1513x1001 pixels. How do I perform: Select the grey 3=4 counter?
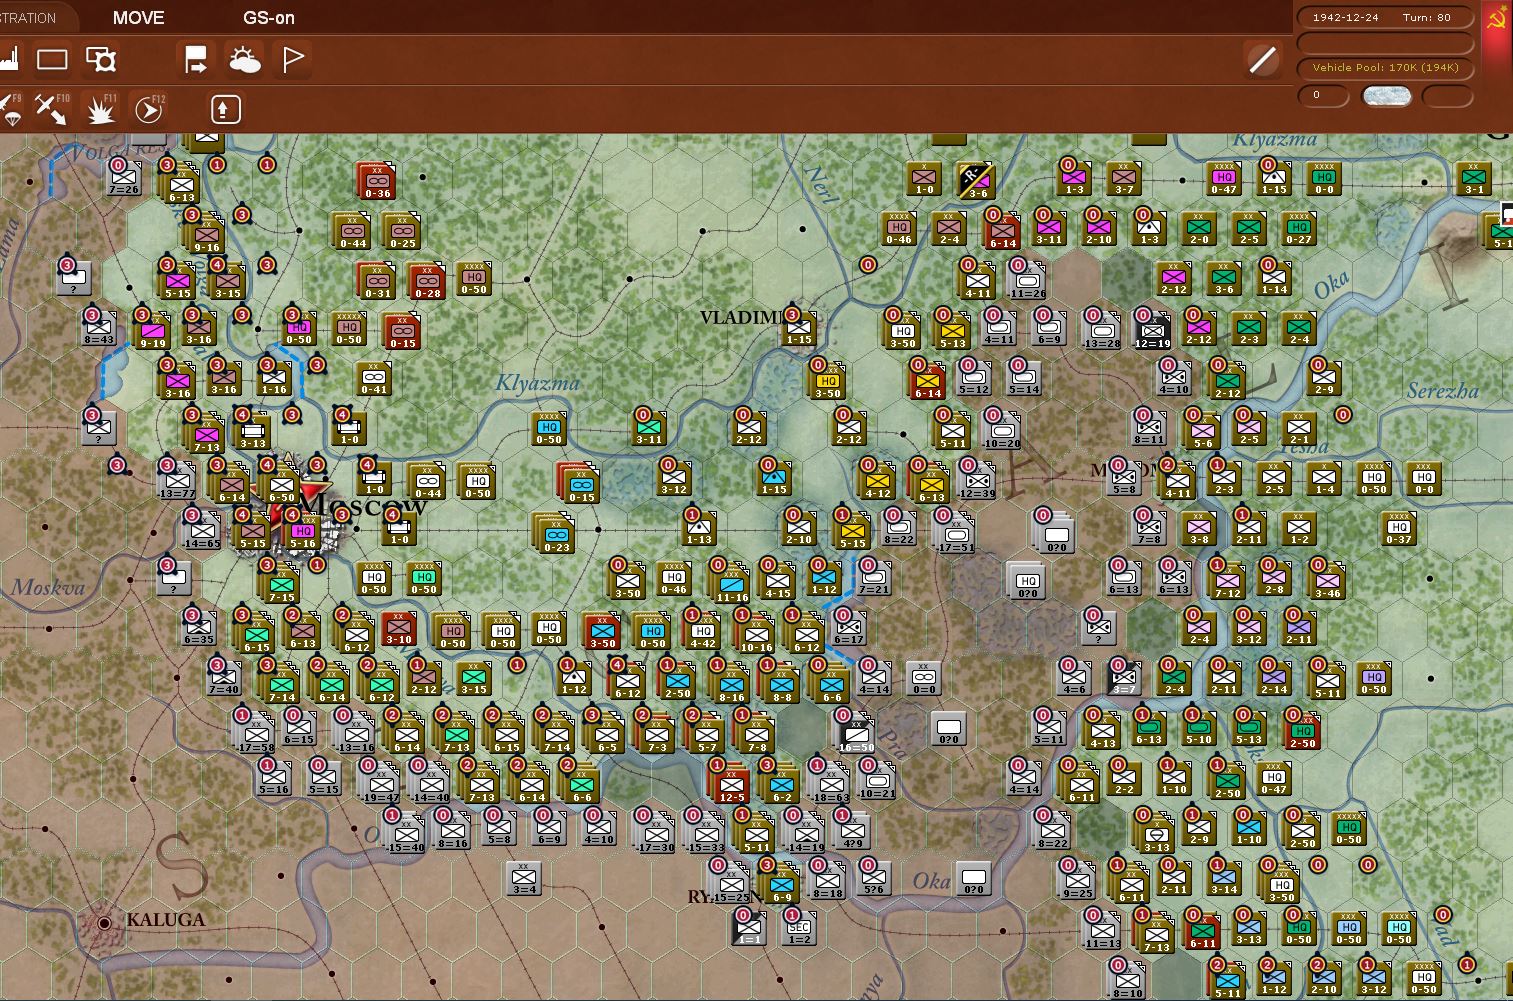click(524, 877)
